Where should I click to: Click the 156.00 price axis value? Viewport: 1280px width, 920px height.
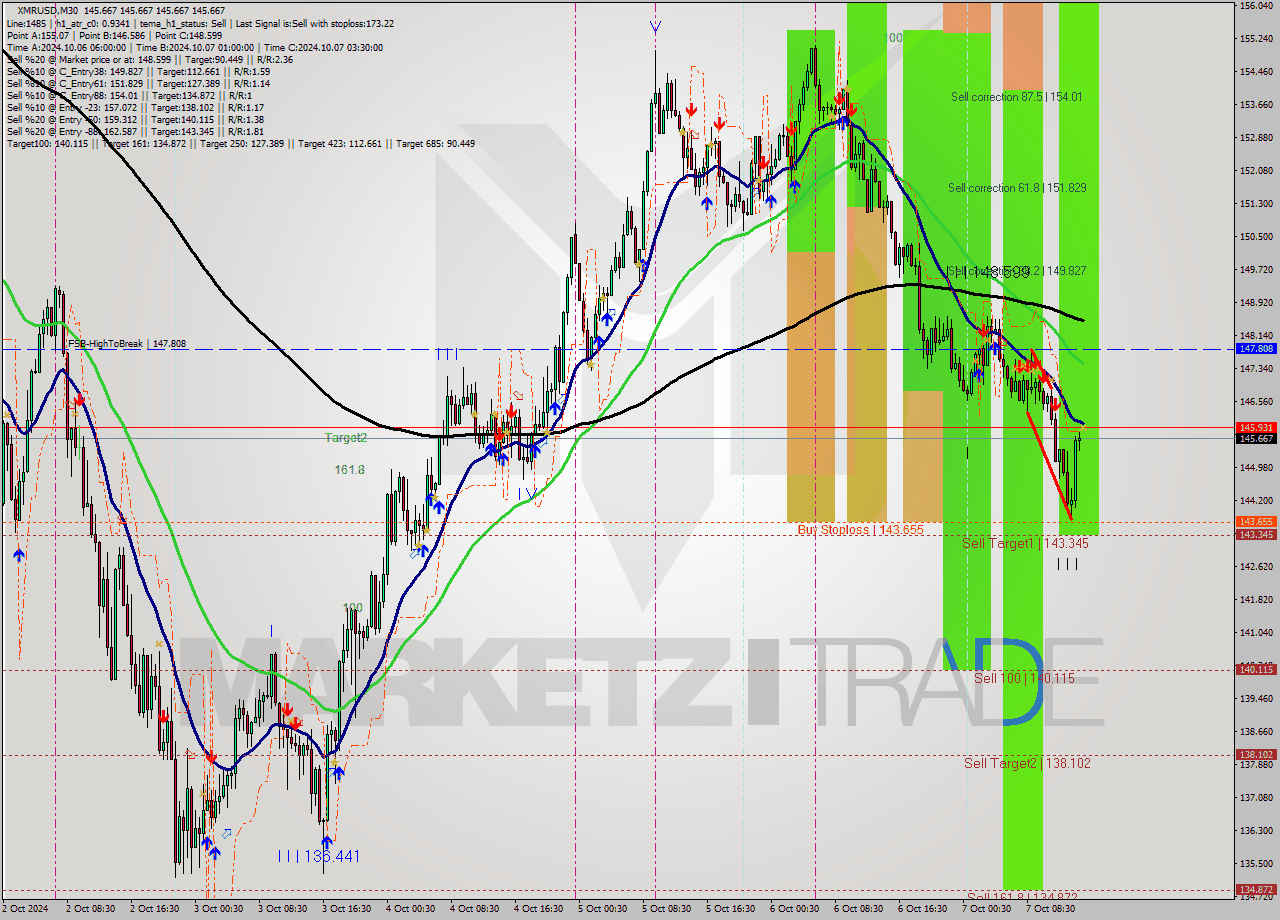tap(1256, 6)
